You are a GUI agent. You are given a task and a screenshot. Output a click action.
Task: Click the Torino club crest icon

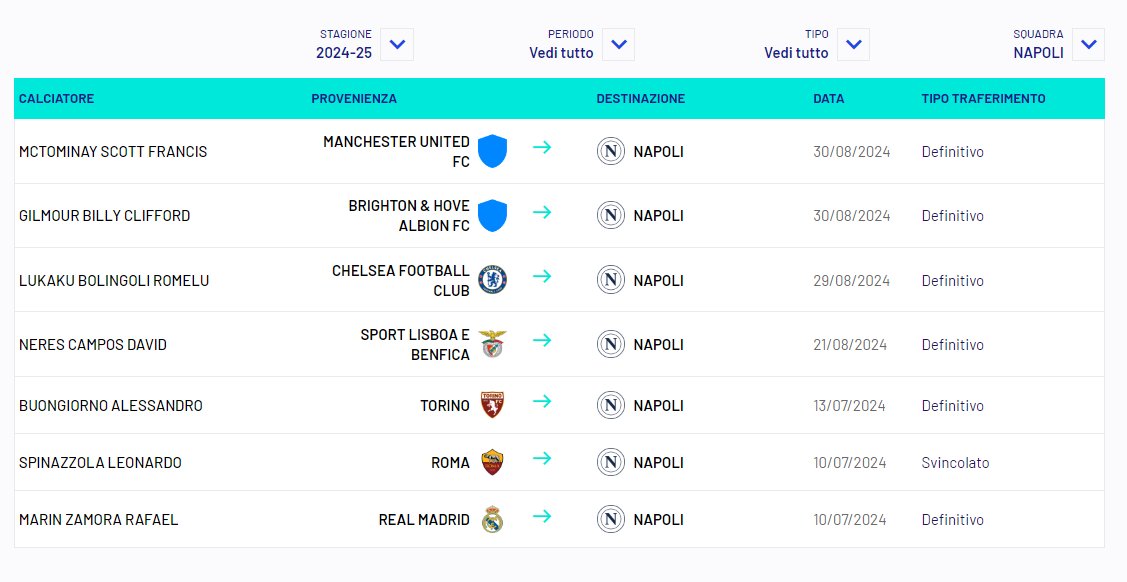[492, 405]
